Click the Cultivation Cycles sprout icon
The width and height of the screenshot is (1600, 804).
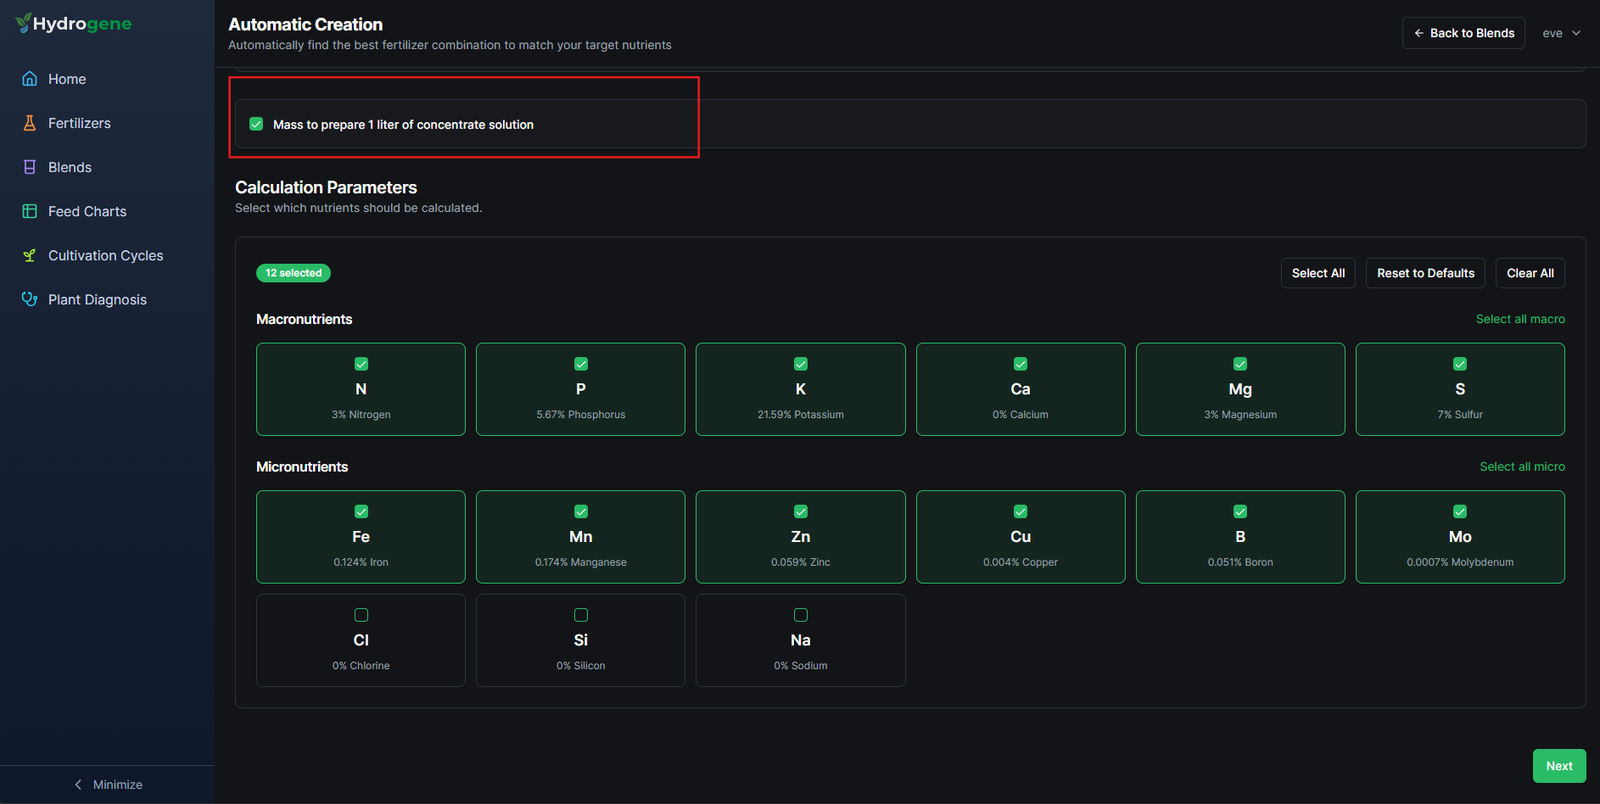click(30, 255)
